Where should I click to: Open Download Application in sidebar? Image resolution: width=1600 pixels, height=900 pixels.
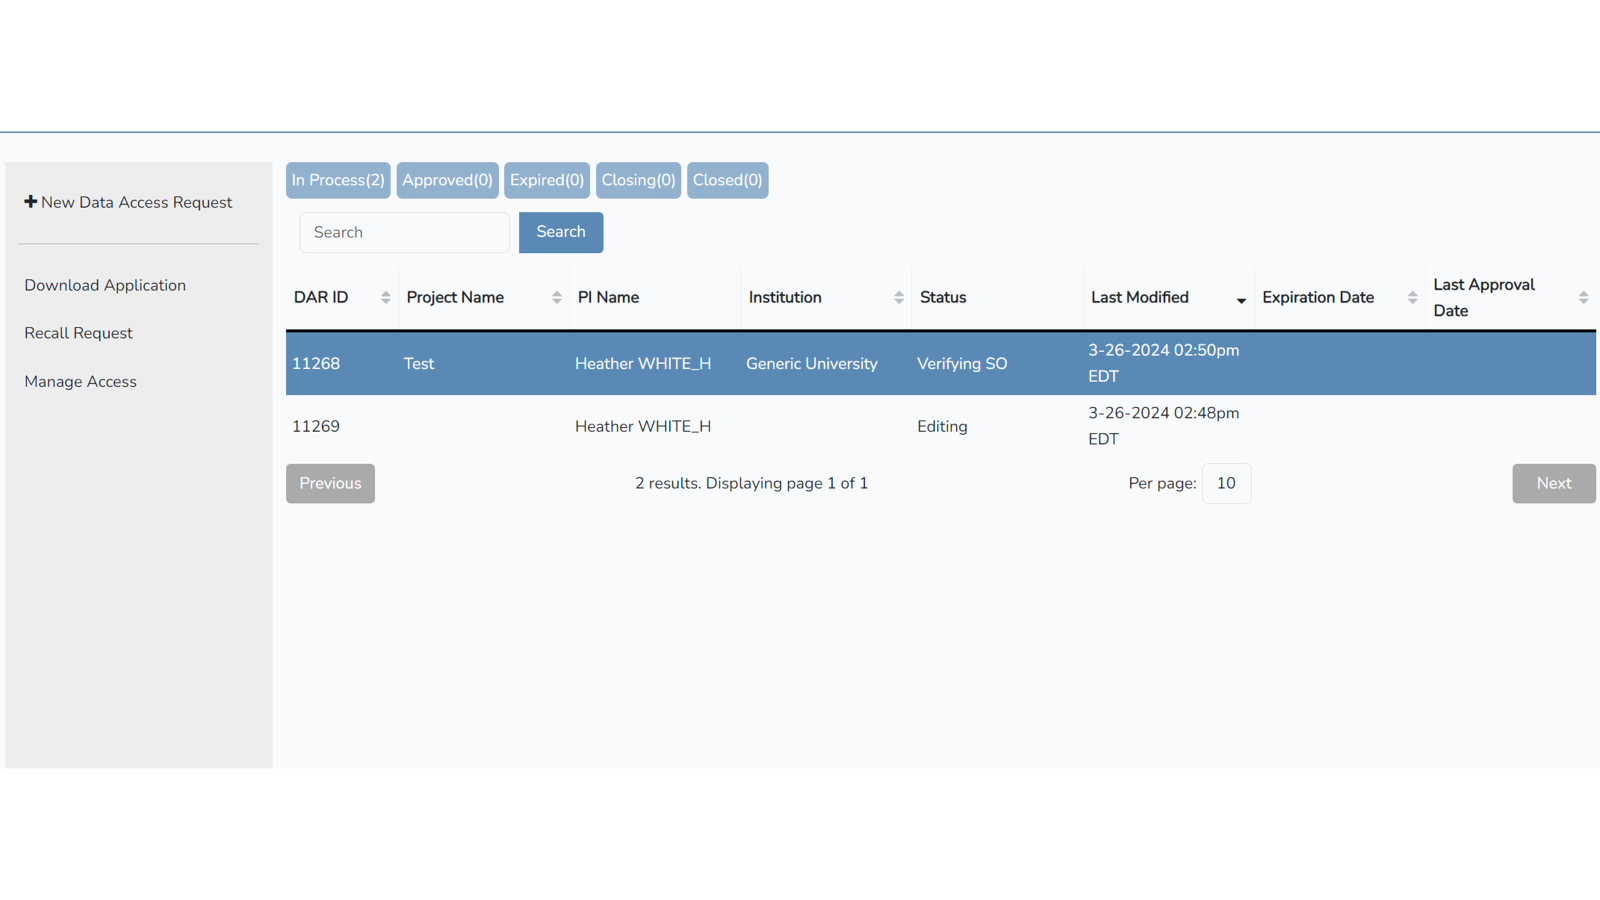coord(105,285)
